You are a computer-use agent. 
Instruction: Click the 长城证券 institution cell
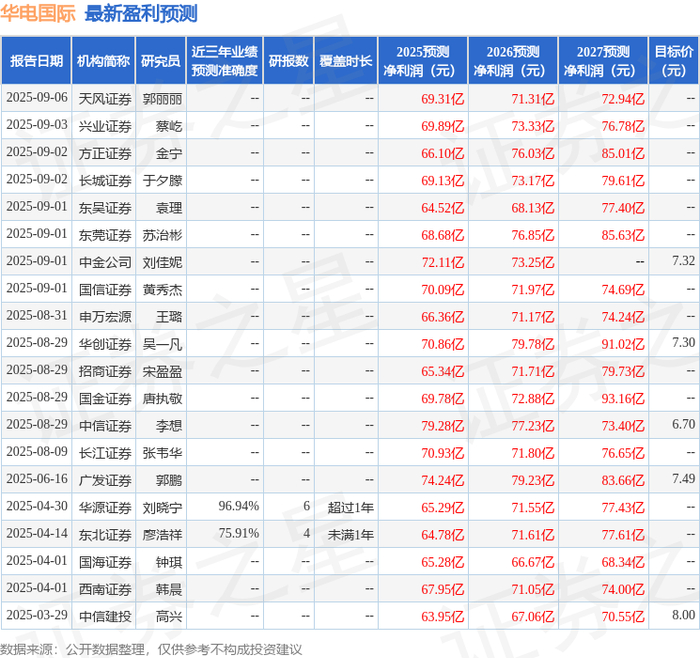(105, 181)
